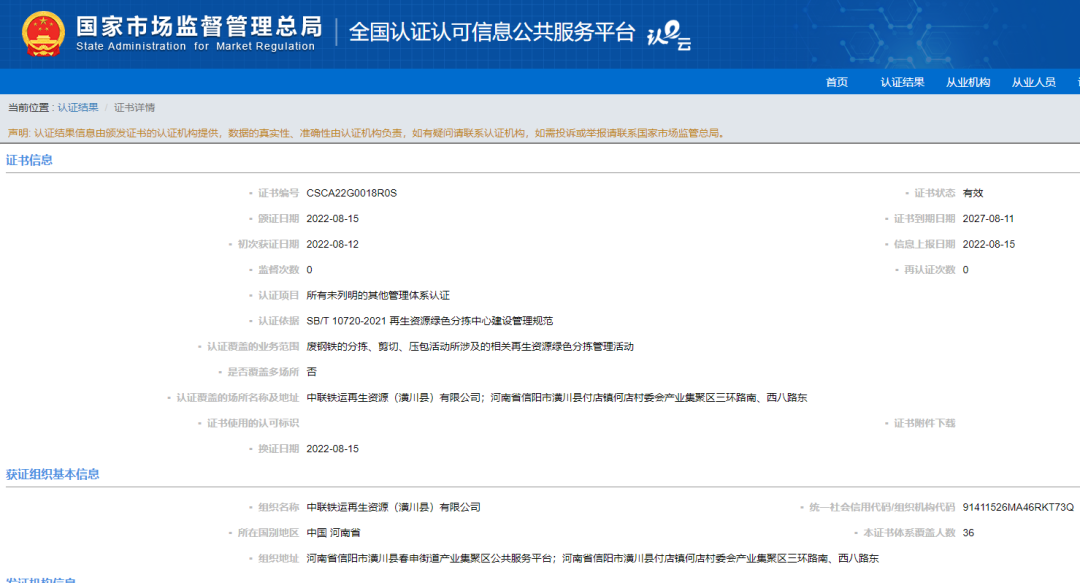Click the 认证依据 value SB/T 10720-2021

pyautogui.click(x=430, y=320)
